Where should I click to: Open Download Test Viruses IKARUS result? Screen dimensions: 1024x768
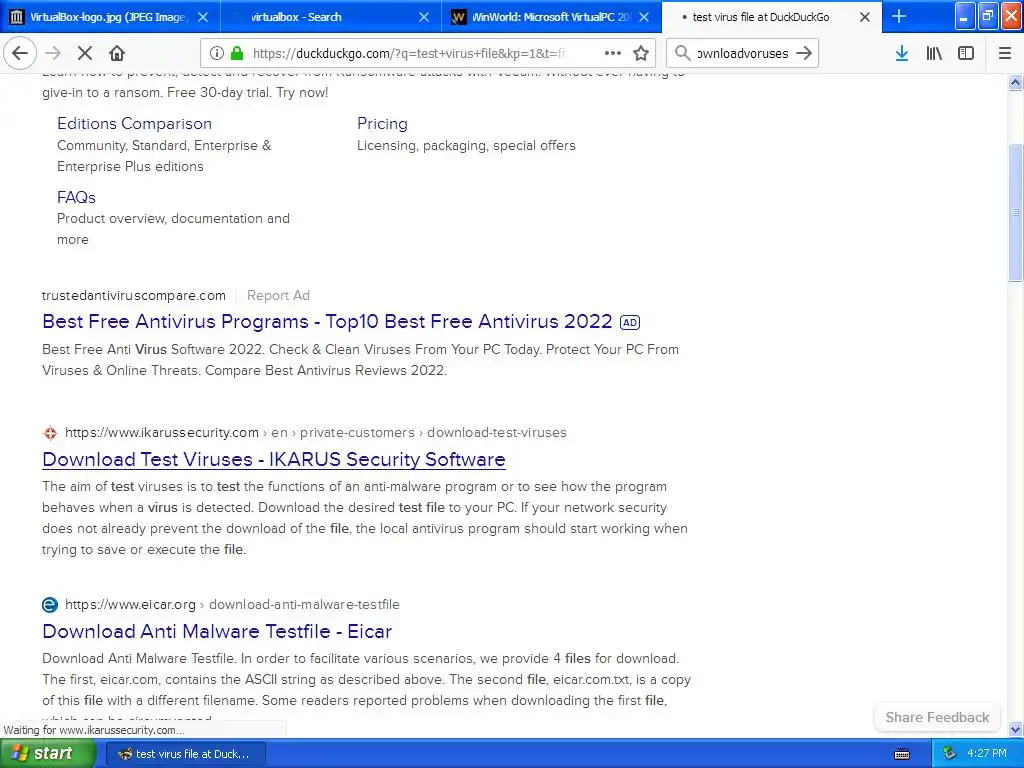(x=274, y=459)
